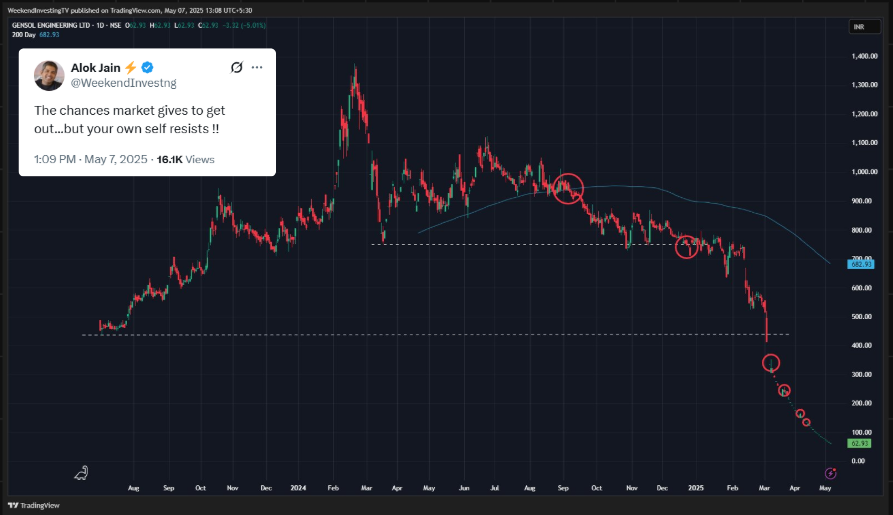
Task: Click the 1,100.00 price axis label
Action: (865, 142)
